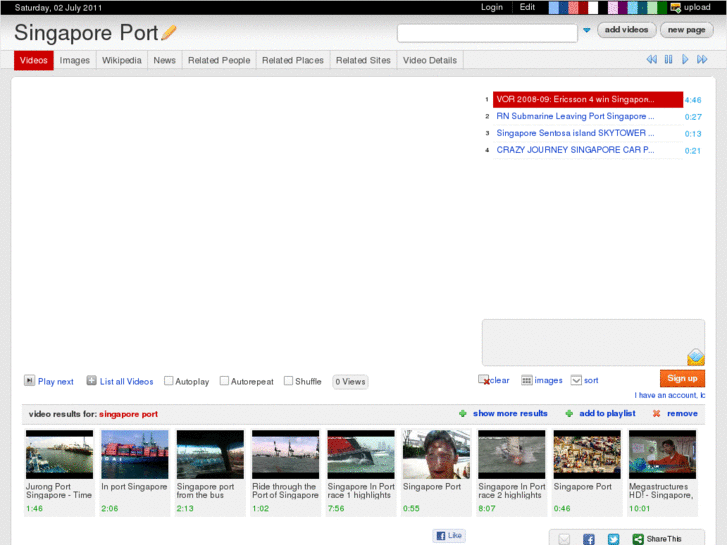727x545 pixels.
Task: Switch to the News tab
Action: tap(165, 60)
